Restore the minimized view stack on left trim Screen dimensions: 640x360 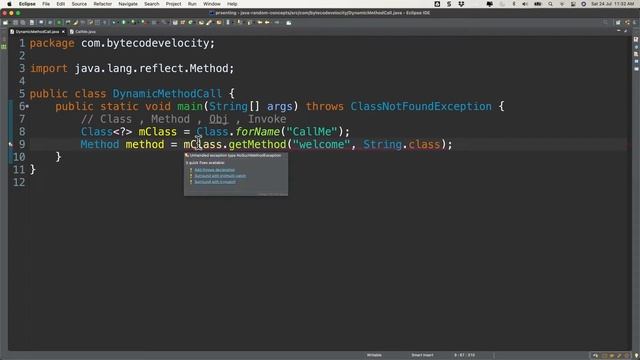[4, 40]
